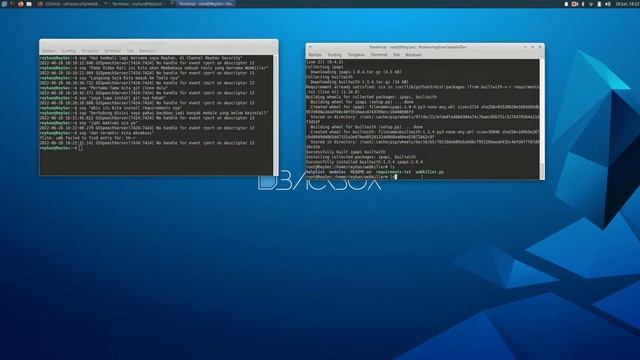Screen dimensions: 640x360
Task: Open Tab menu in the left terminal
Action: pos(130,51)
